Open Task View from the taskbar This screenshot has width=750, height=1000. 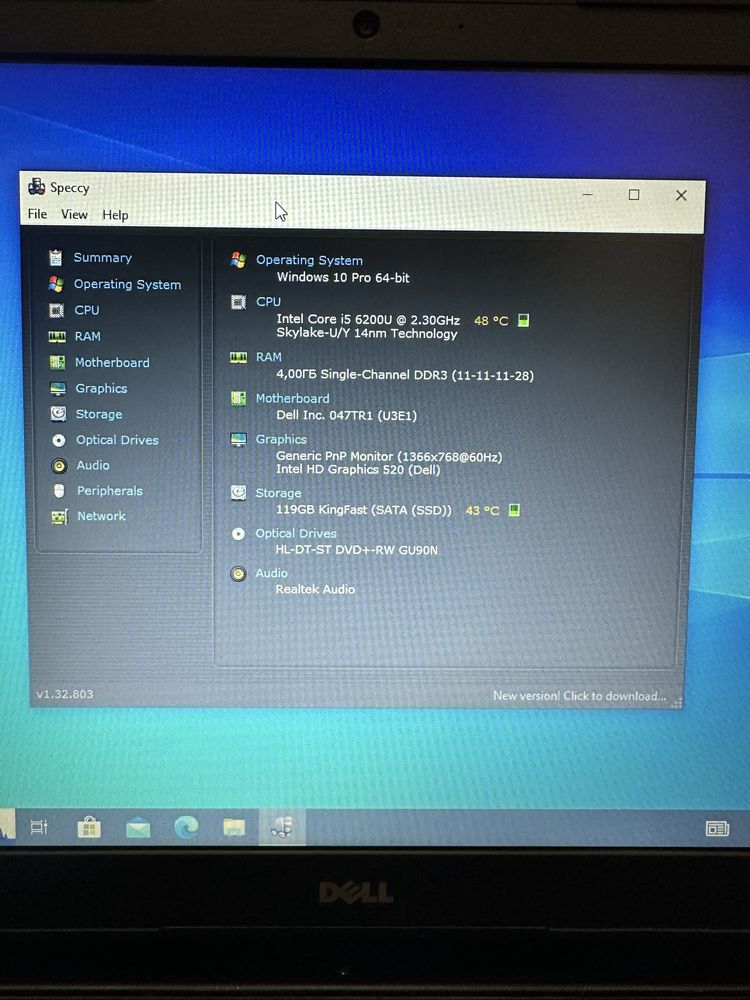coord(39,827)
